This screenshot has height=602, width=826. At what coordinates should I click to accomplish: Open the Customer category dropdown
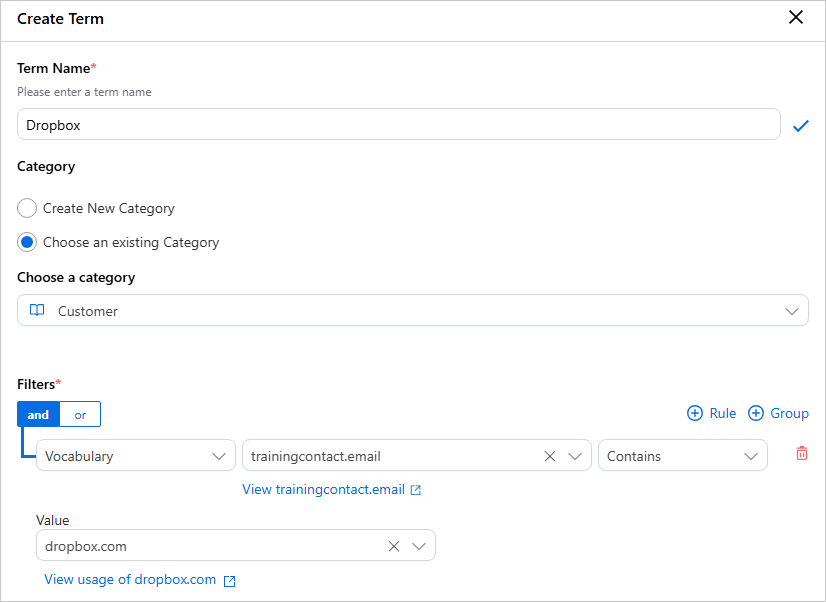tap(412, 310)
